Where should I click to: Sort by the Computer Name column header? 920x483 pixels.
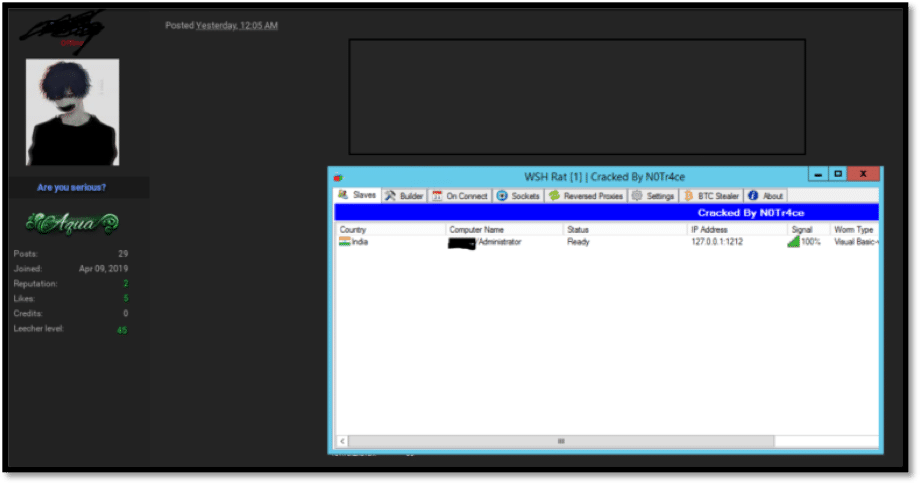click(505, 229)
